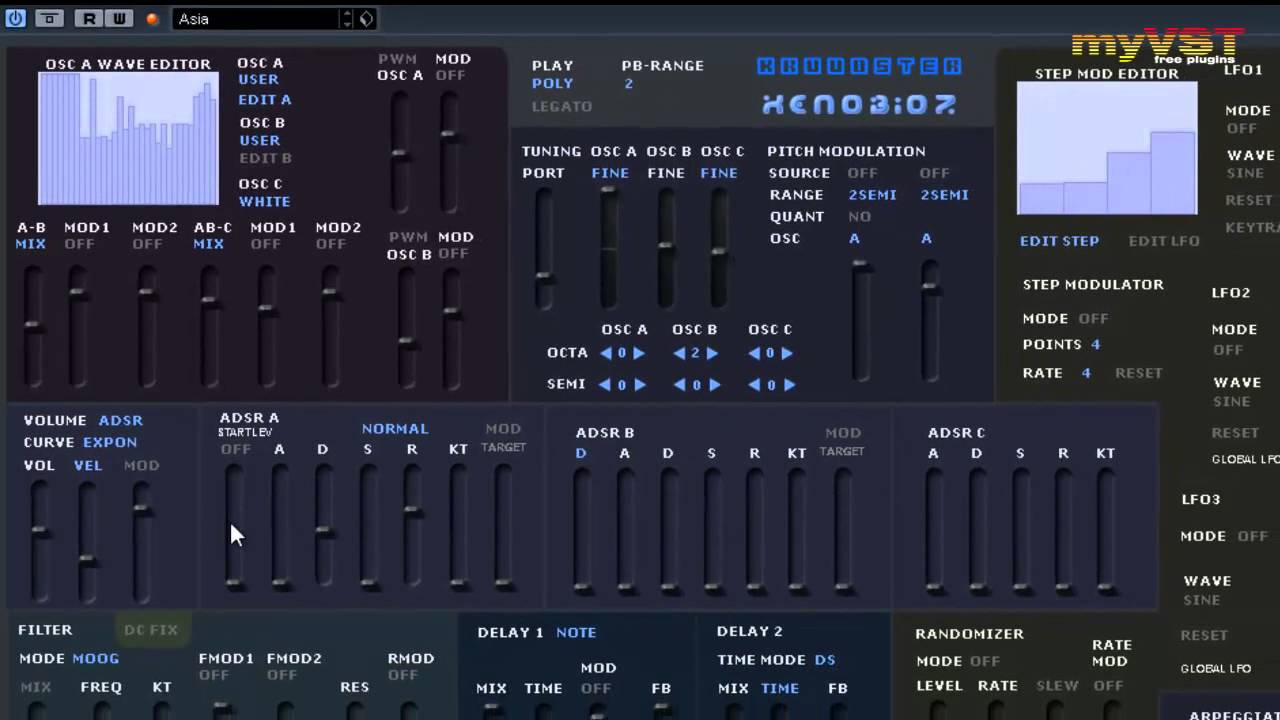Click the PB-RANGE value 2
This screenshot has width=1280, height=720.
[629, 84]
